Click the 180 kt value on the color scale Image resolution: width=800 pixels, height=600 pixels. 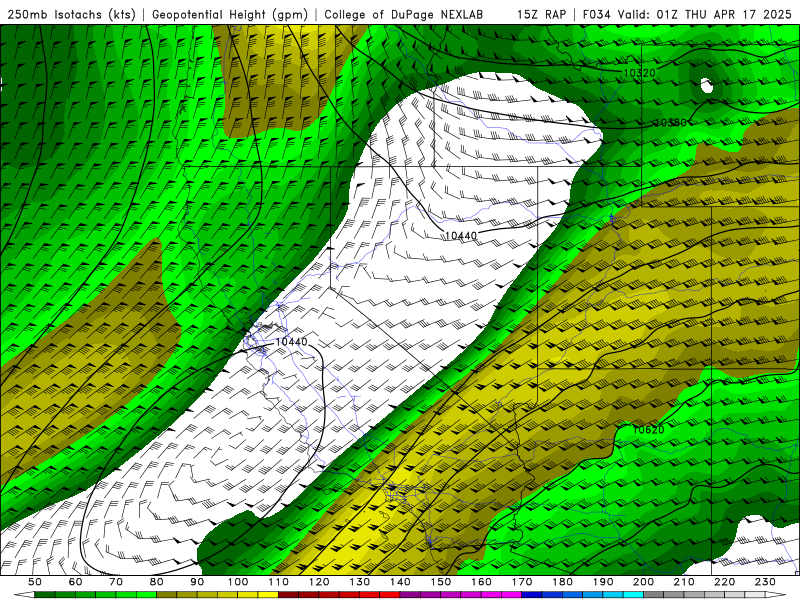click(563, 582)
